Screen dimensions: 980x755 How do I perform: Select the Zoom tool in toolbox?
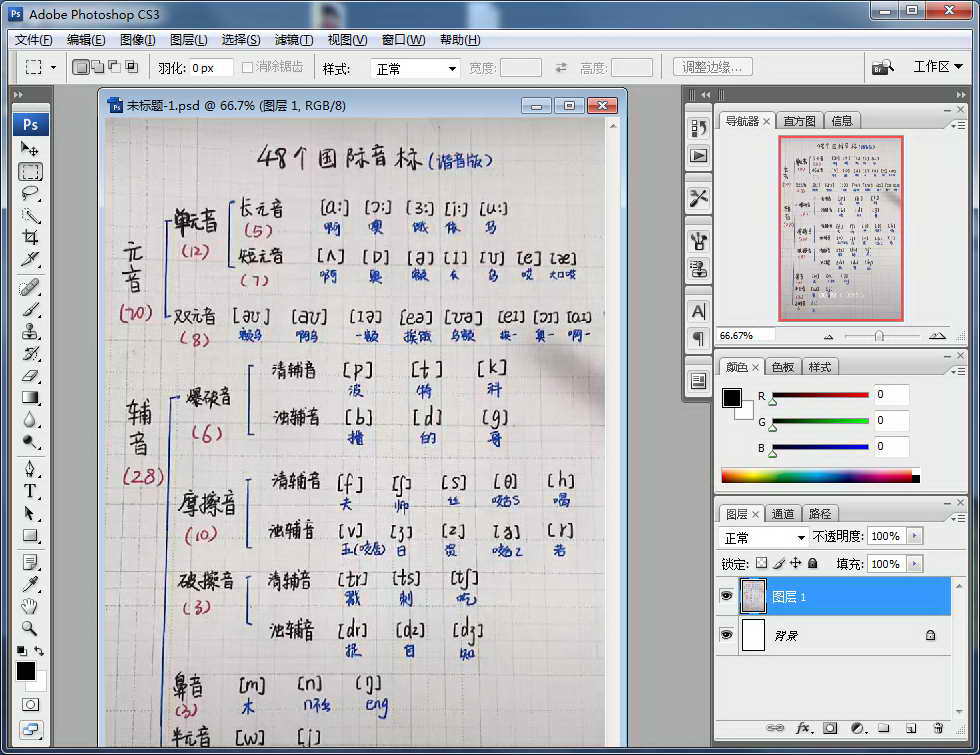[29, 628]
